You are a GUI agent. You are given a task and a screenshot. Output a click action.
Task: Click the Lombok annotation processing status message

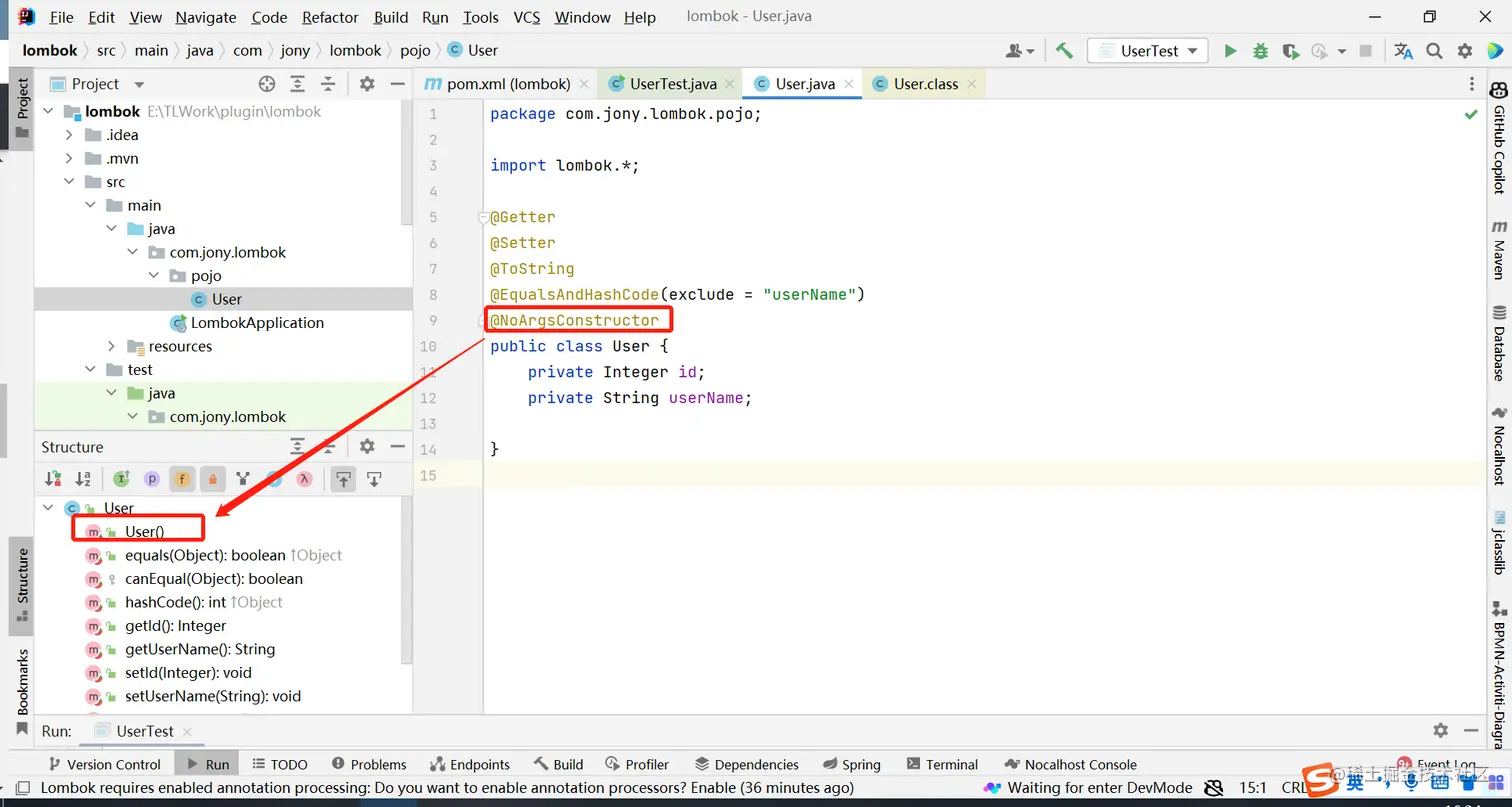click(447, 788)
